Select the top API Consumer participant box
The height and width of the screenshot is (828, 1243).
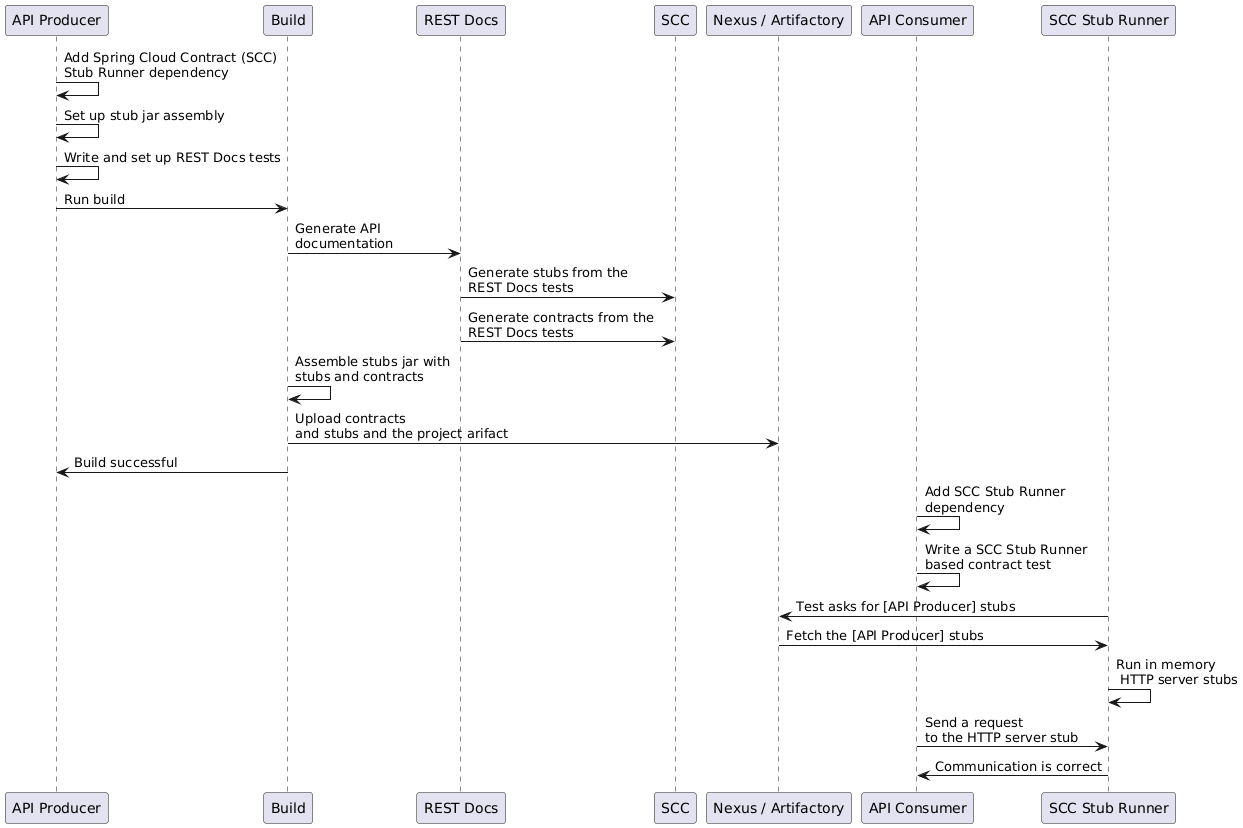pyautogui.click(x=917, y=20)
